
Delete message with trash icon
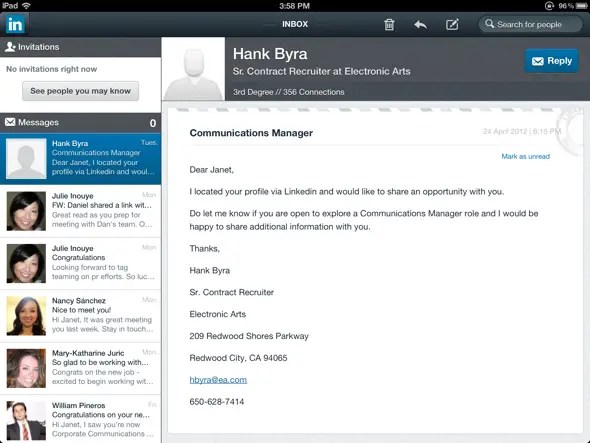(389, 24)
